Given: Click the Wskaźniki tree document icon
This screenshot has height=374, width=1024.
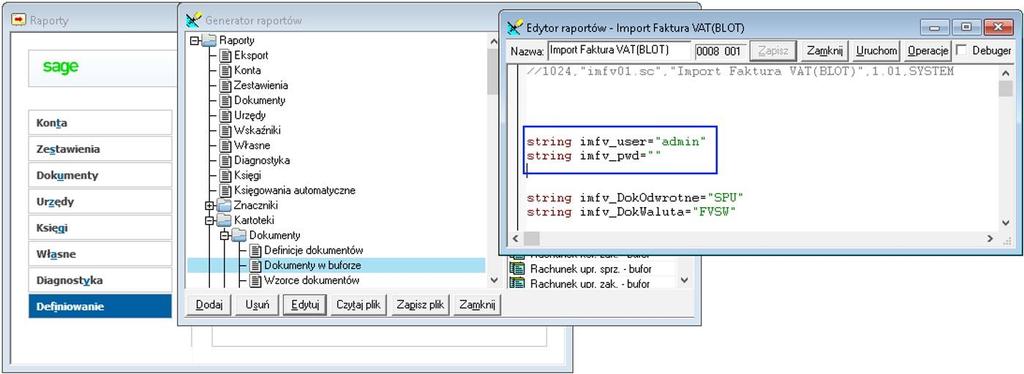Looking at the screenshot, I should coord(225,131).
